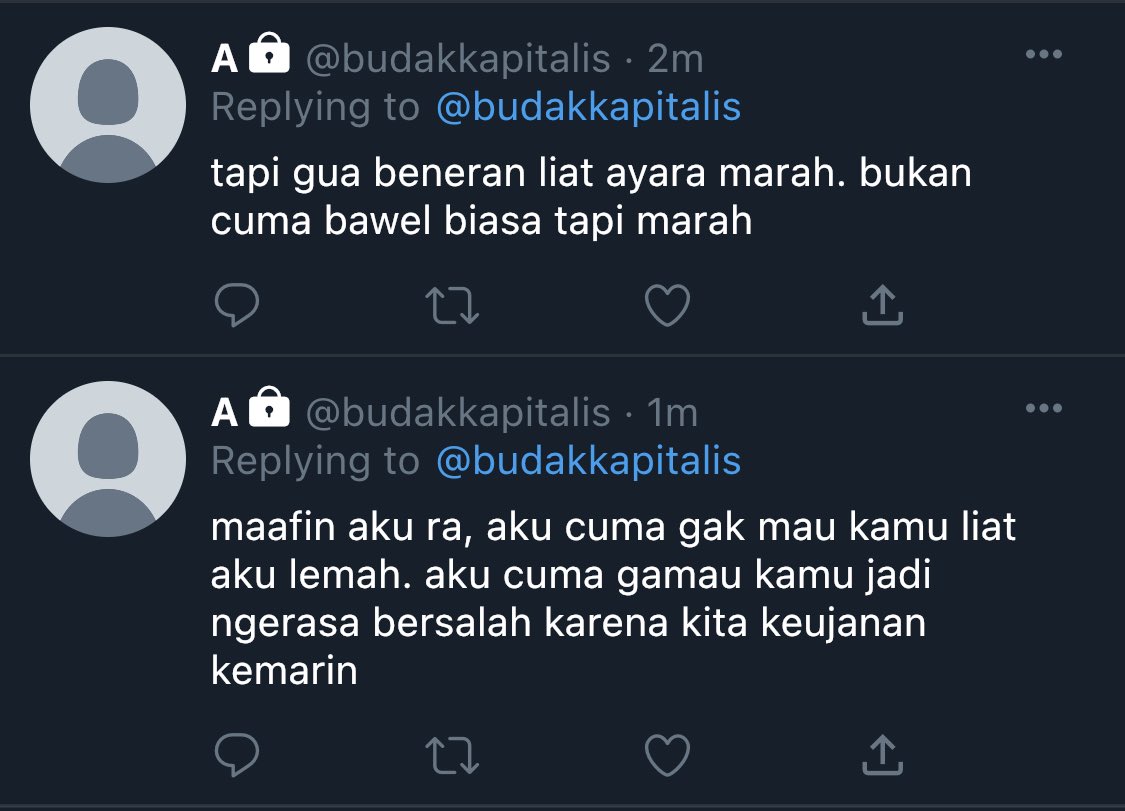The image size is (1125, 811).
Task: Reply to the tweet about ayara marah
Action: (237, 305)
